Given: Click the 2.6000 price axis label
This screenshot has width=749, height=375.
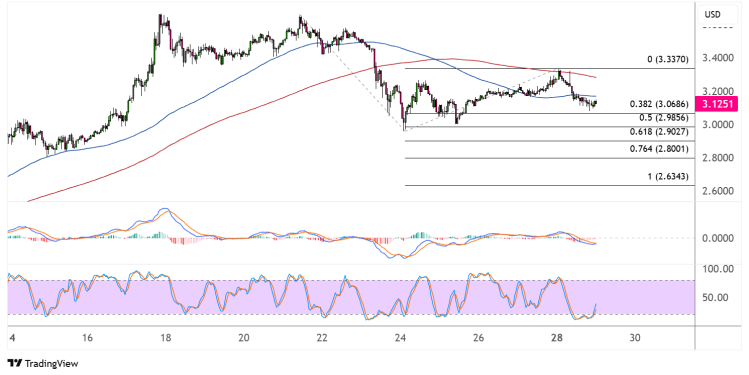Looking at the screenshot, I should click(718, 191).
